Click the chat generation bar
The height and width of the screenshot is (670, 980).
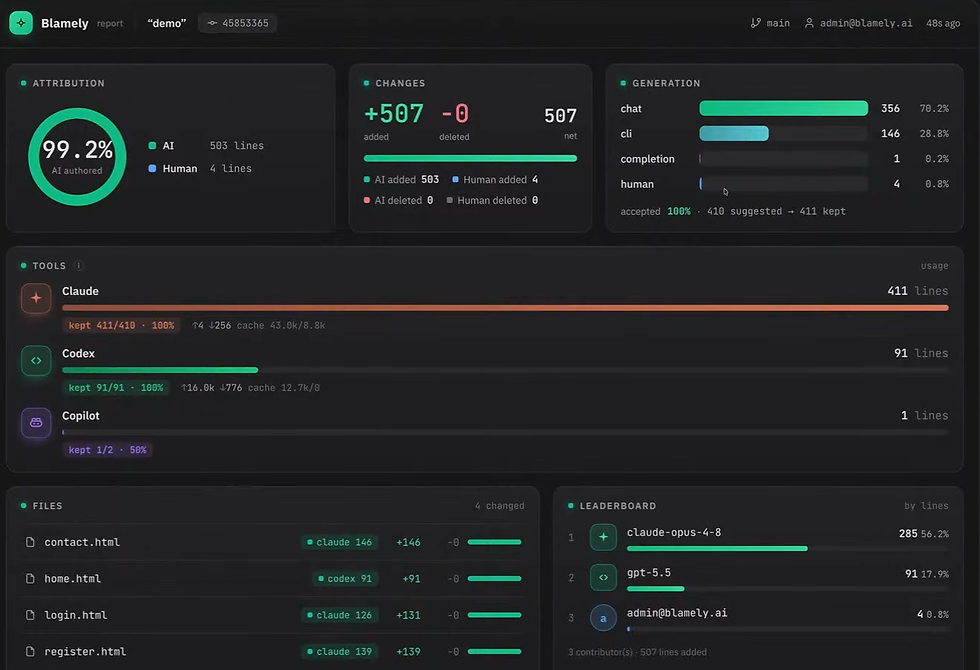coord(783,109)
